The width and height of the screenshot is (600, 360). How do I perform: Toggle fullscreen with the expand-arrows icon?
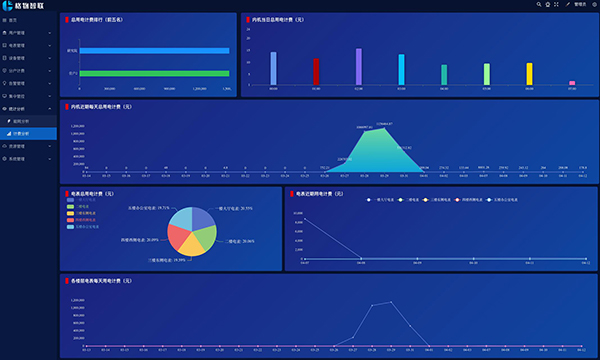(556, 4)
